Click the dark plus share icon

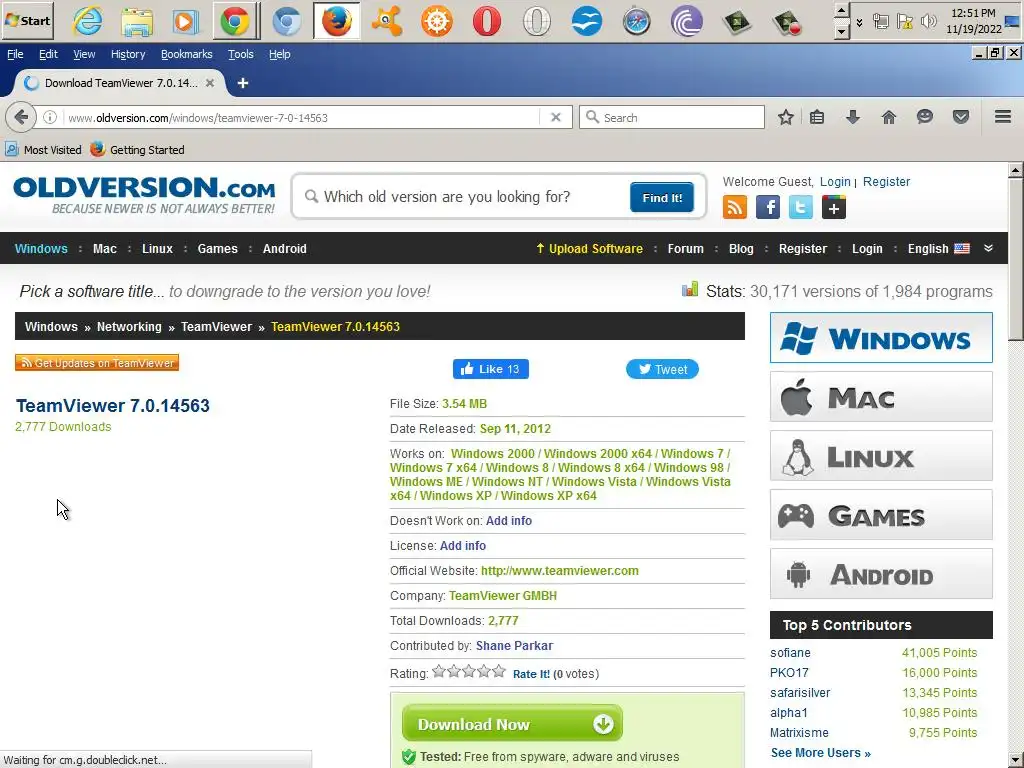[834, 208]
